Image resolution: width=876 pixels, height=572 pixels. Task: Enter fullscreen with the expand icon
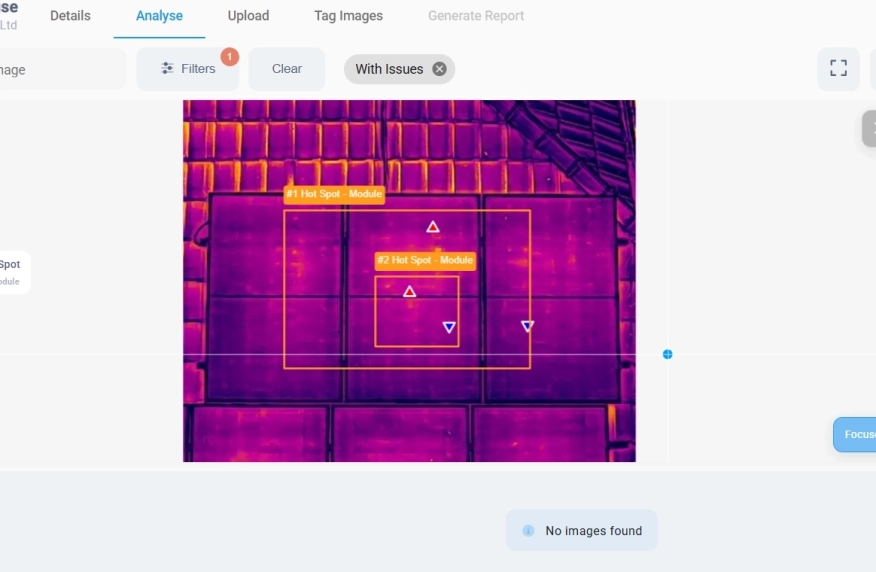click(x=838, y=68)
